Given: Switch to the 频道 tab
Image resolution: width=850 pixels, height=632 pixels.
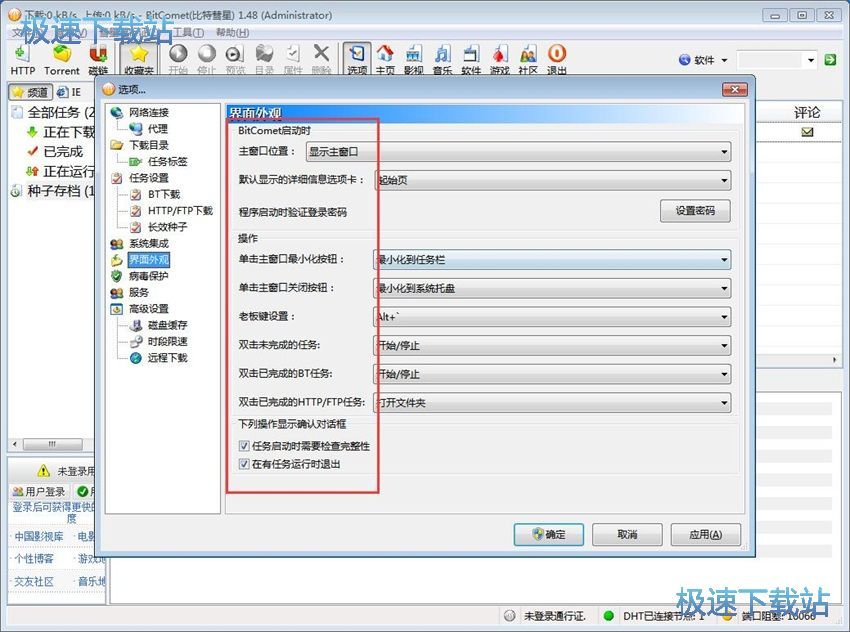Looking at the screenshot, I should click(x=31, y=92).
